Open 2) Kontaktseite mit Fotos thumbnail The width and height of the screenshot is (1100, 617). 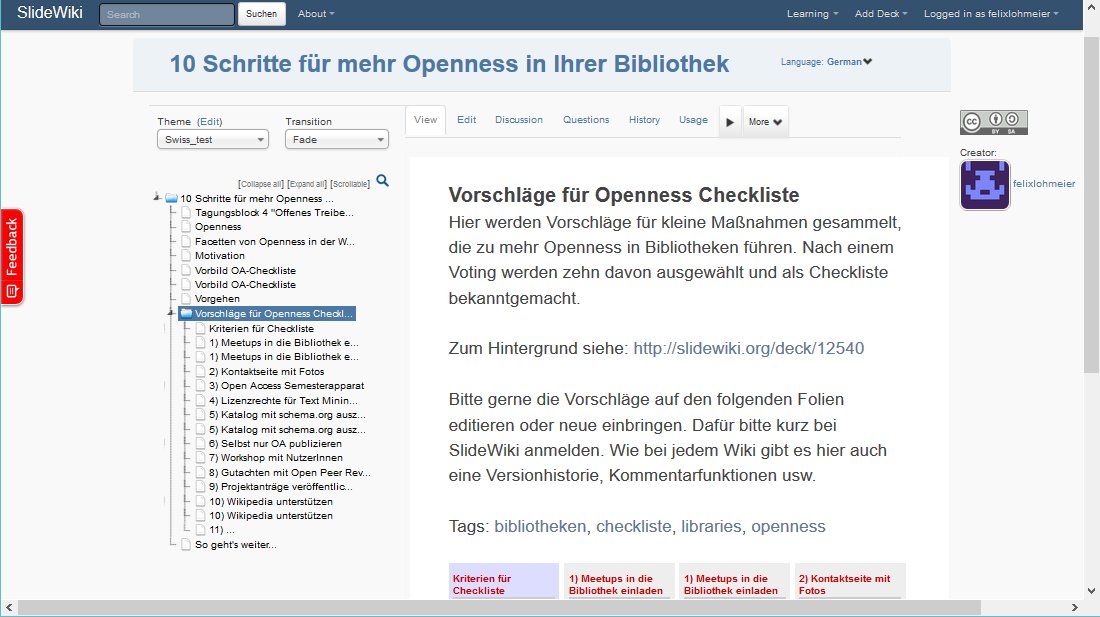(x=850, y=581)
